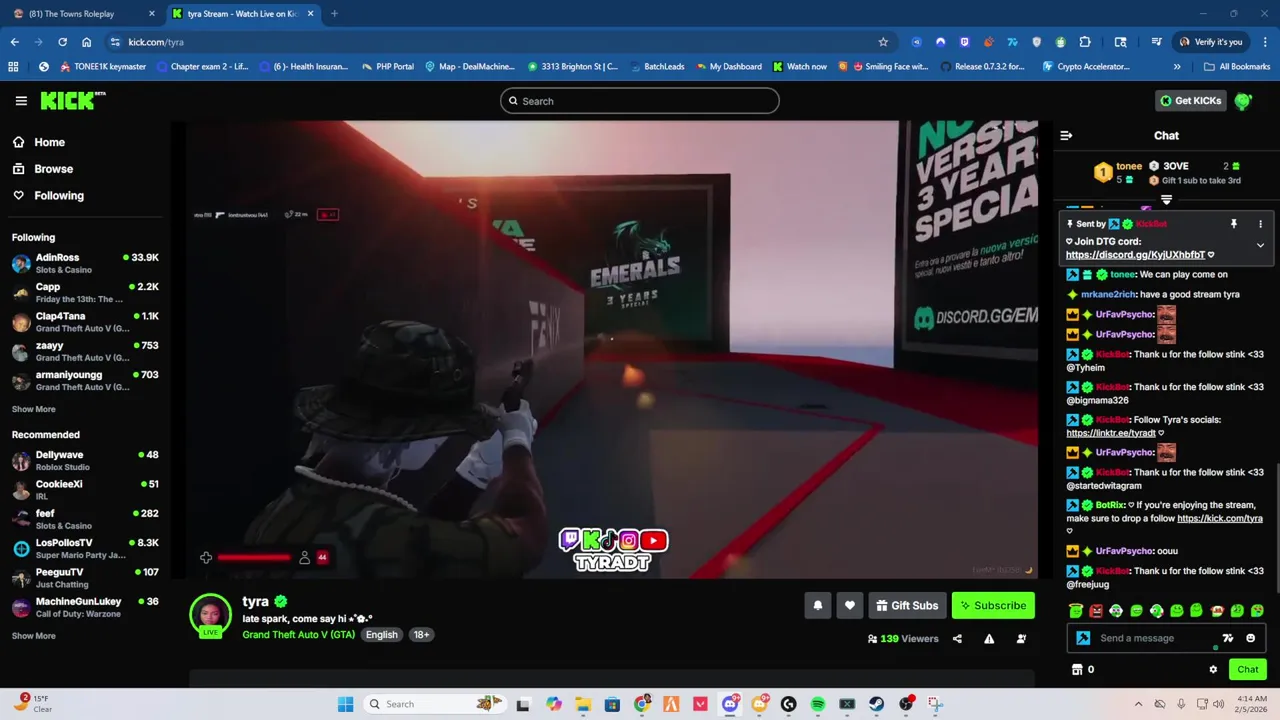This screenshot has width=1280, height=720.
Task: Click the share stream icon
Action: coord(957,639)
